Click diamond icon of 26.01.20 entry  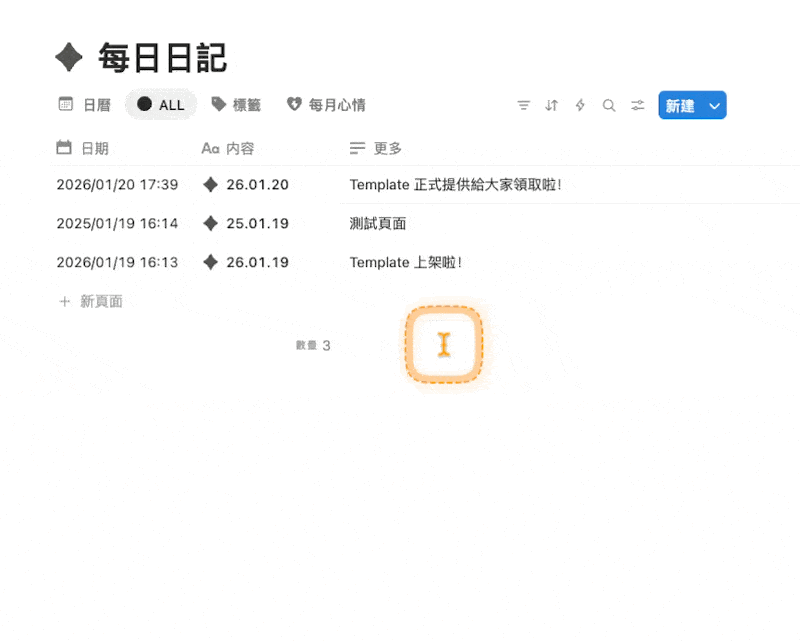pos(210,185)
